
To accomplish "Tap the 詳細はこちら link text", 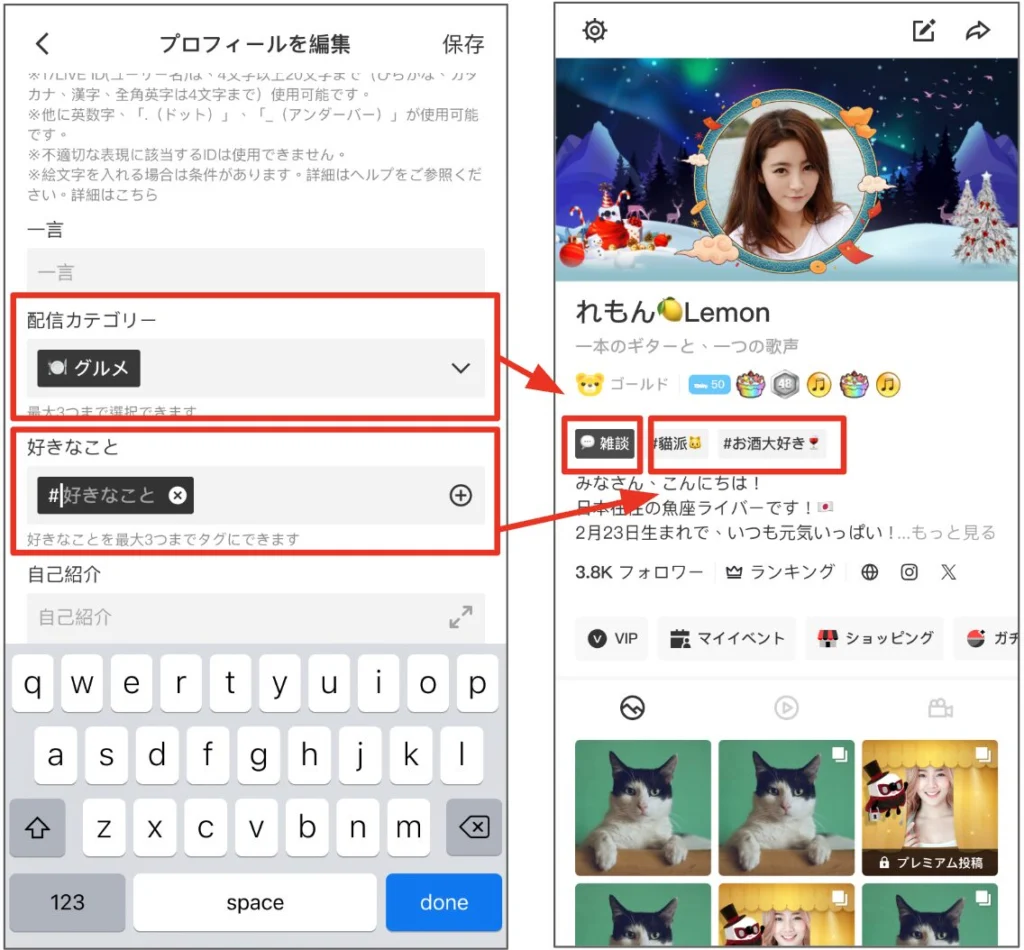I will point(114,195).
